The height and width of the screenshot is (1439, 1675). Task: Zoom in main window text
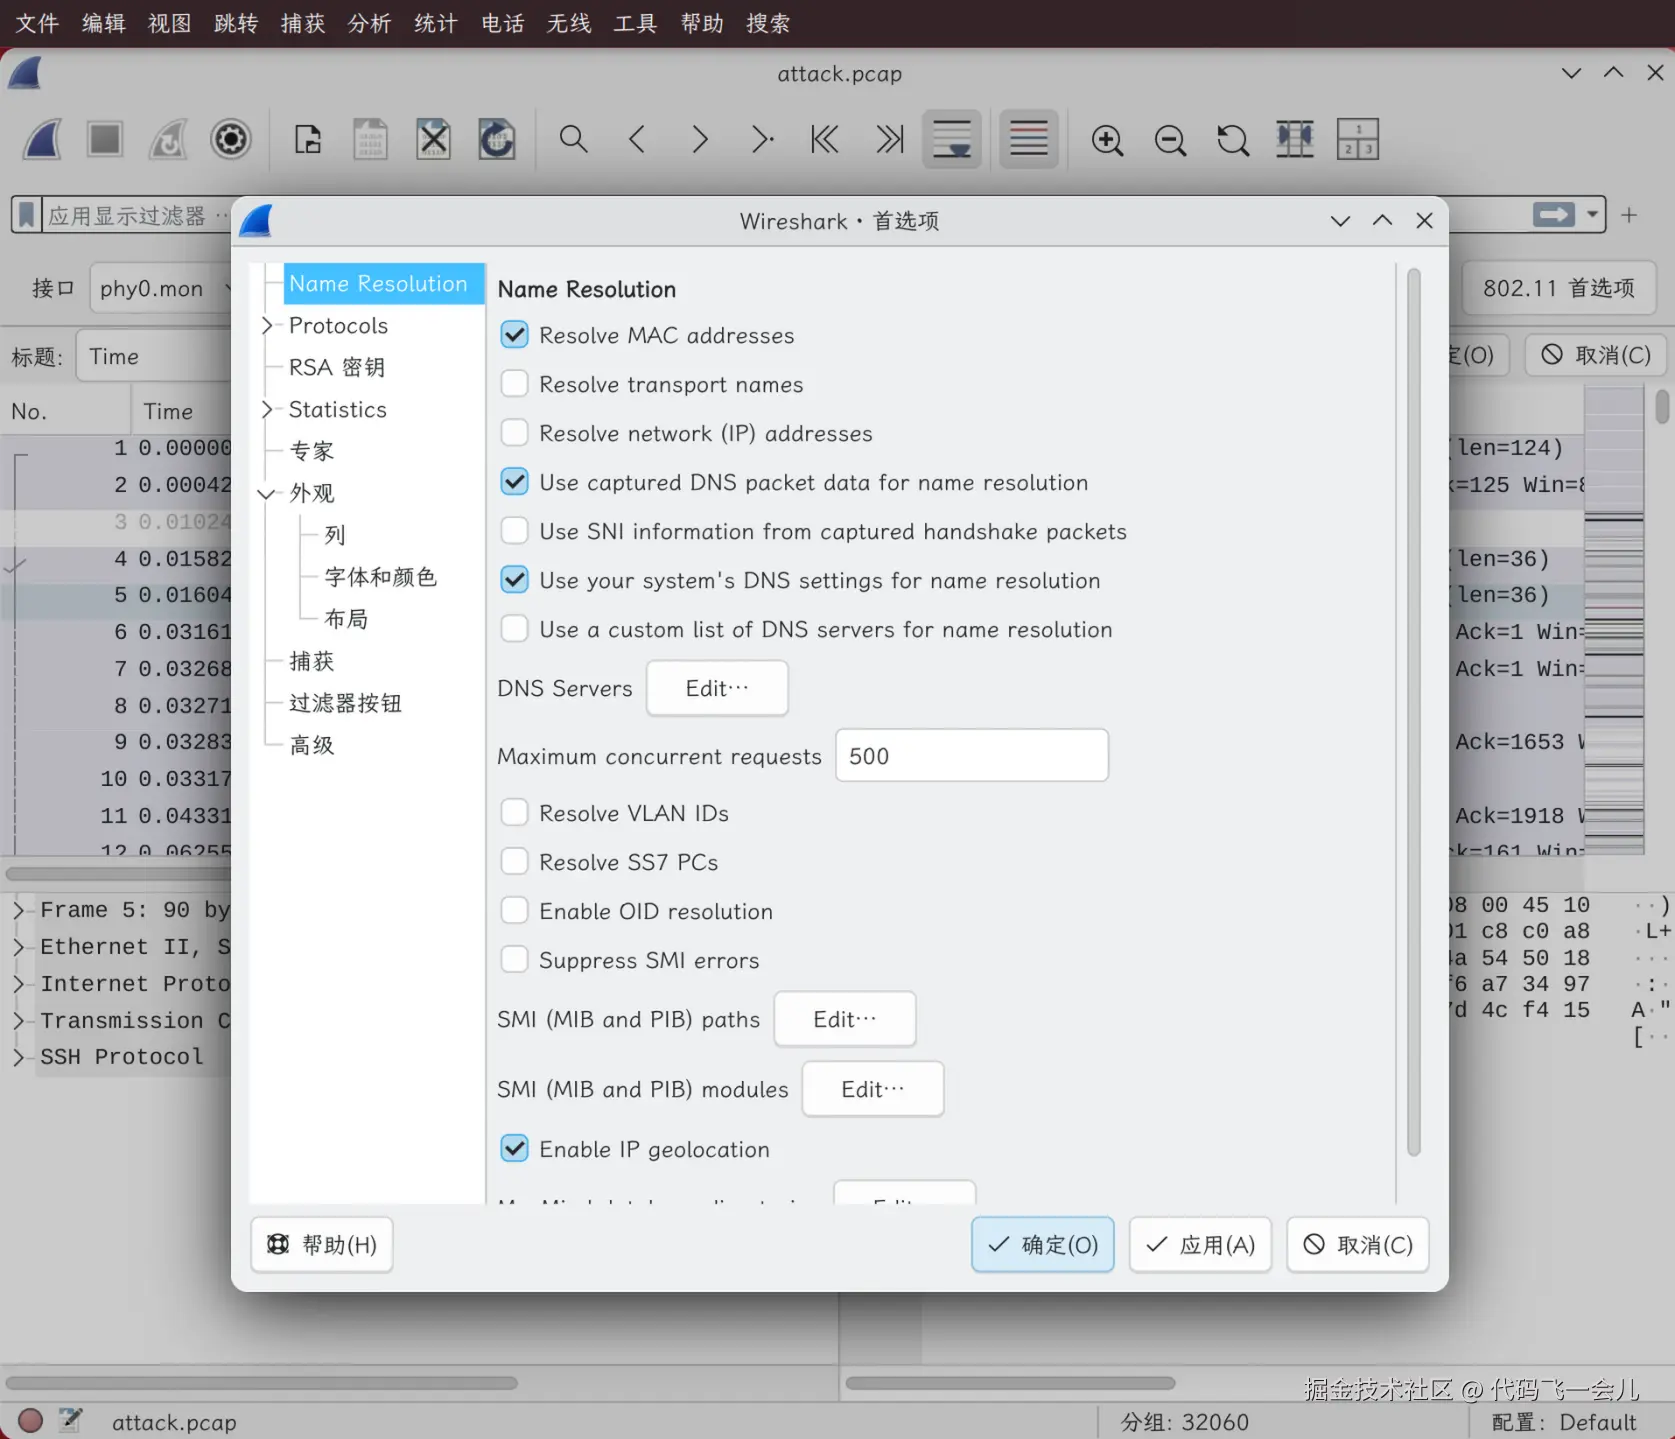1107,139
